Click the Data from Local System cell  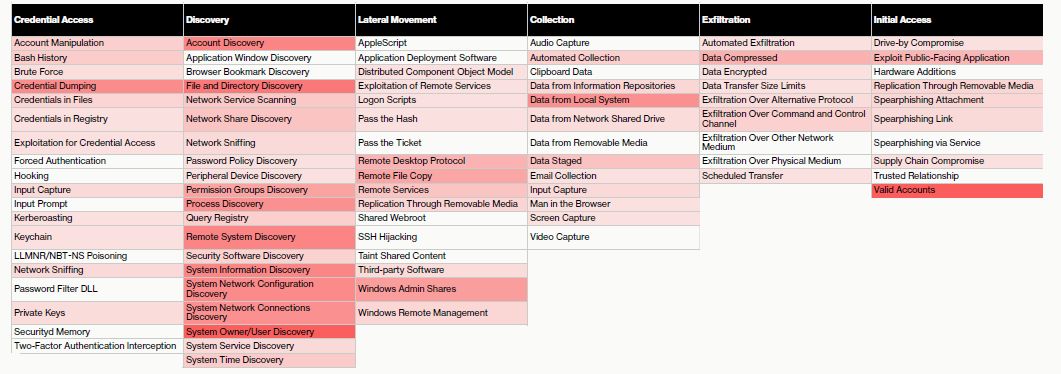pyautogui.click(x=613, y=100)
